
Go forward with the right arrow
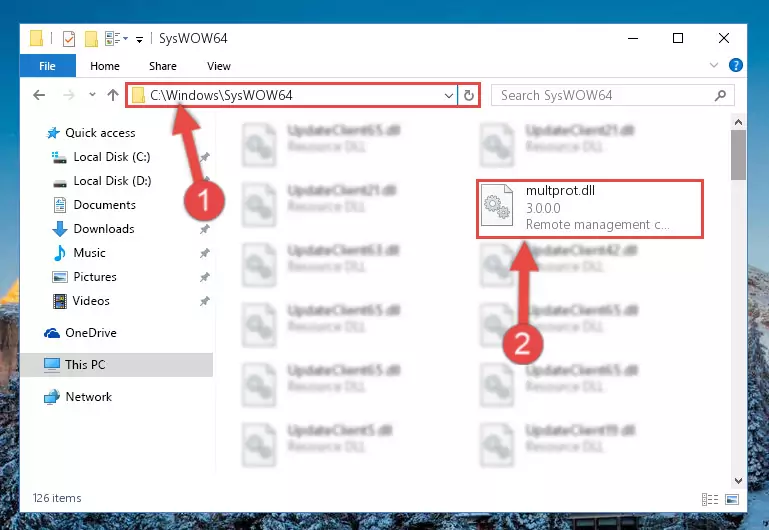(x=69, y=95)
